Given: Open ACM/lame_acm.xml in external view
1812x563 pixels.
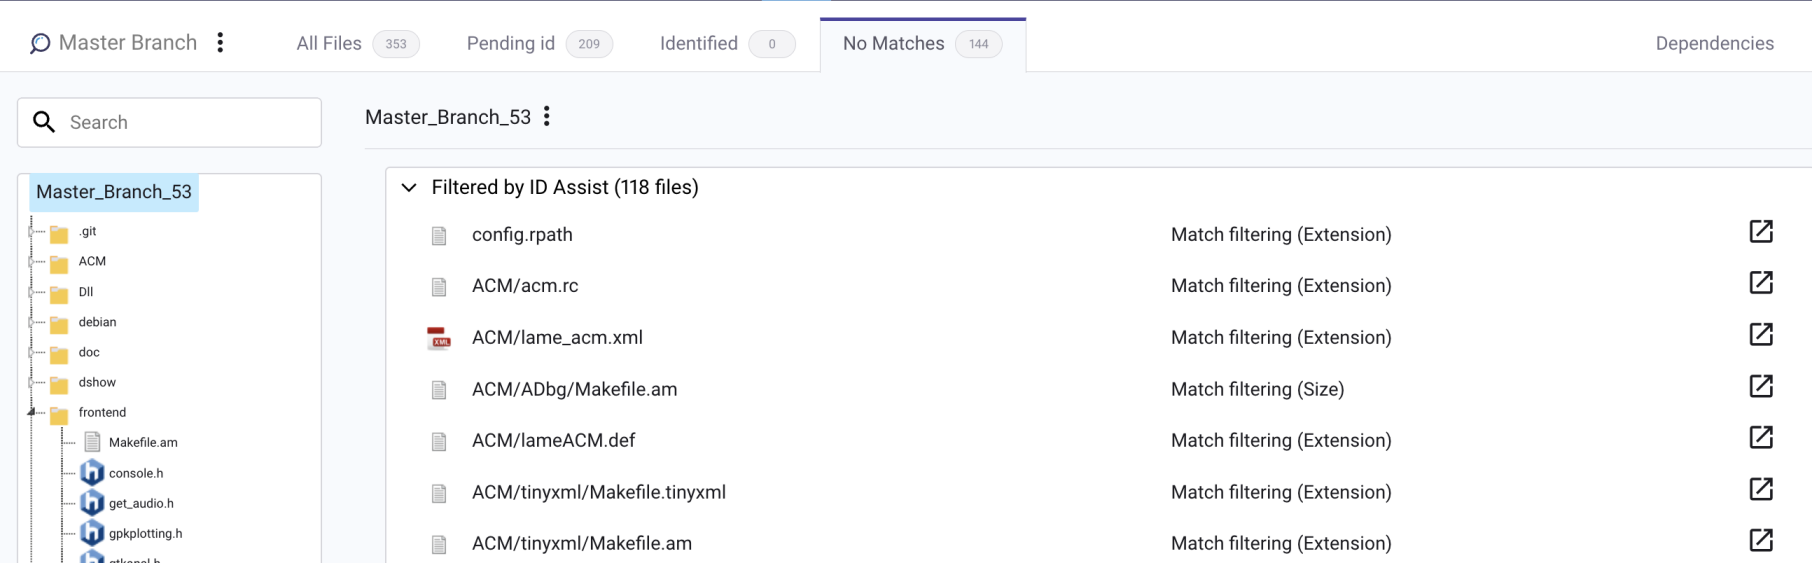Looking at the screenshot, I should pos(1761,334).
